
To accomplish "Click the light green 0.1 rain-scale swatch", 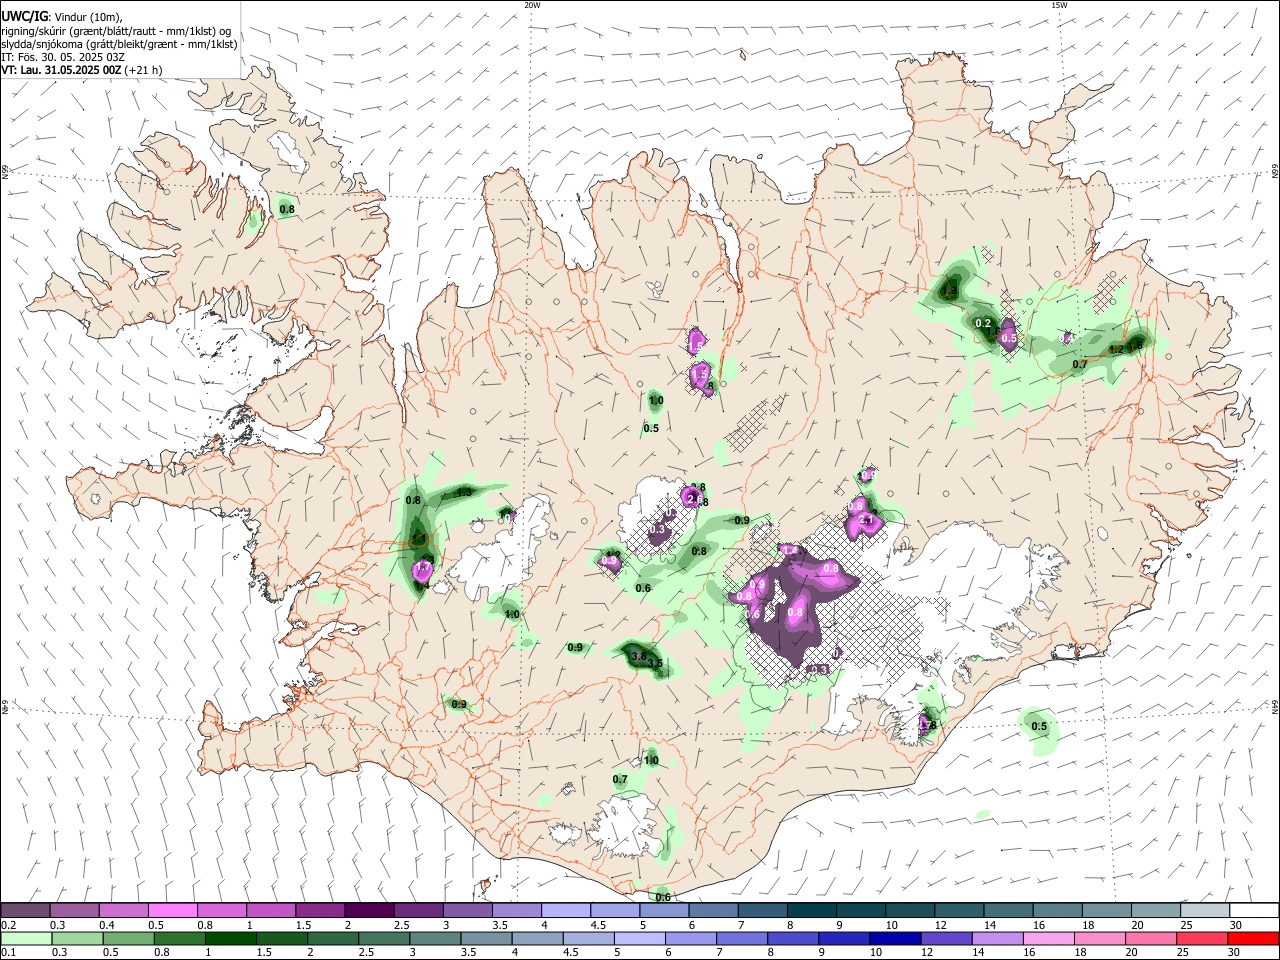I will [x=25, y=939].
